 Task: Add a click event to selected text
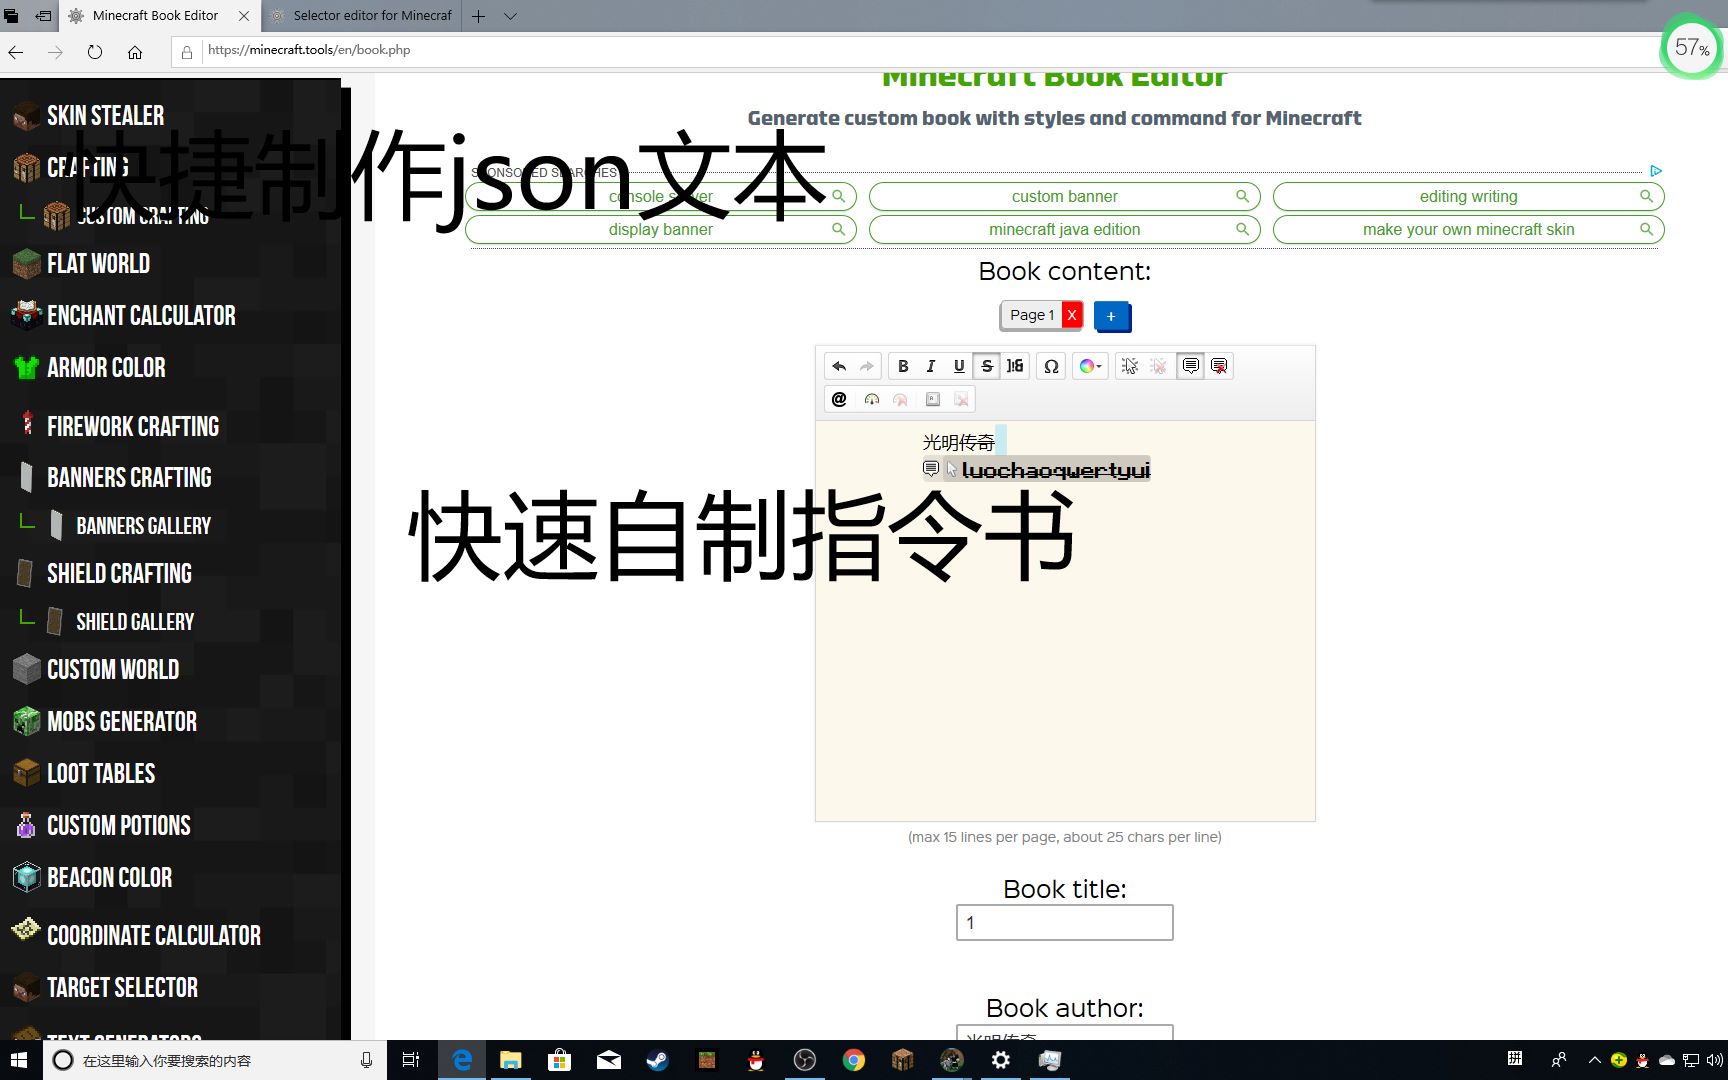coord(1129,366)
